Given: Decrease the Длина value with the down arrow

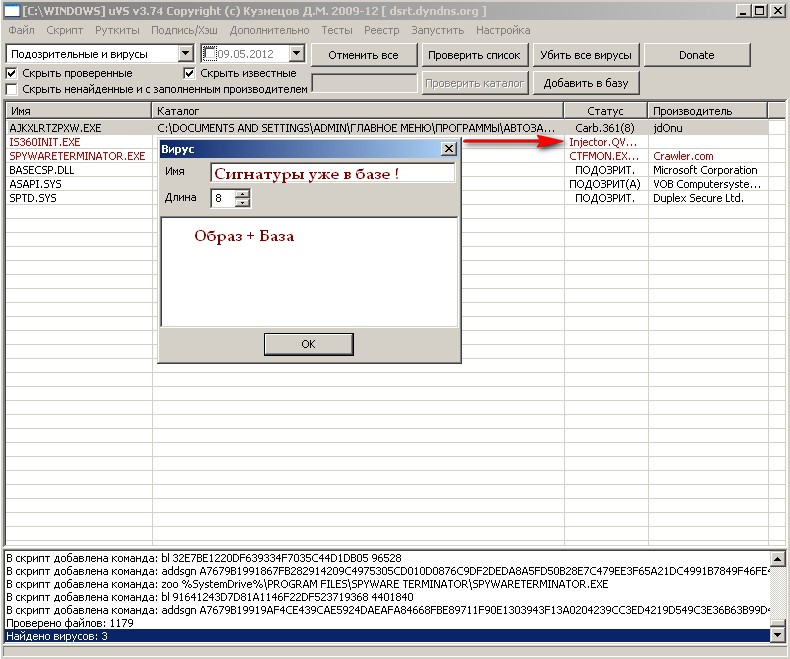Looking at the screenshot, I should coord(242,203).
